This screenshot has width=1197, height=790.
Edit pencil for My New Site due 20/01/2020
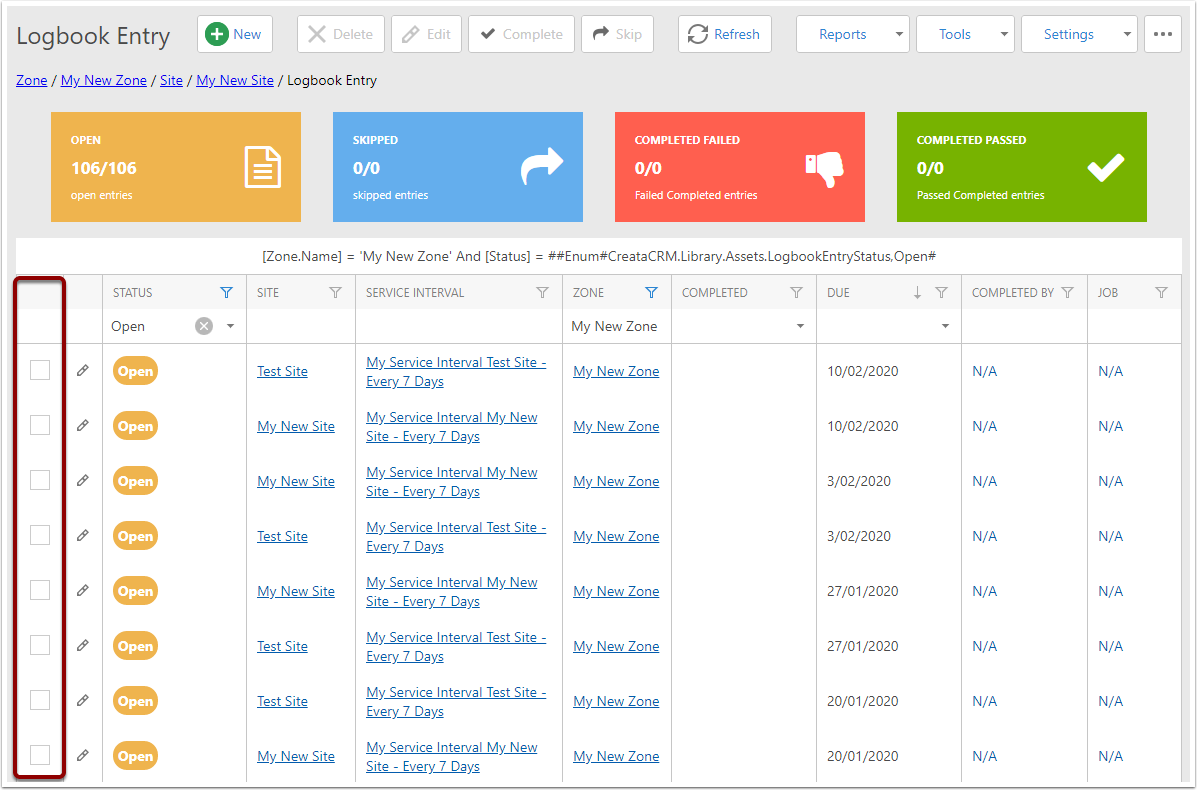click(82, 755)
